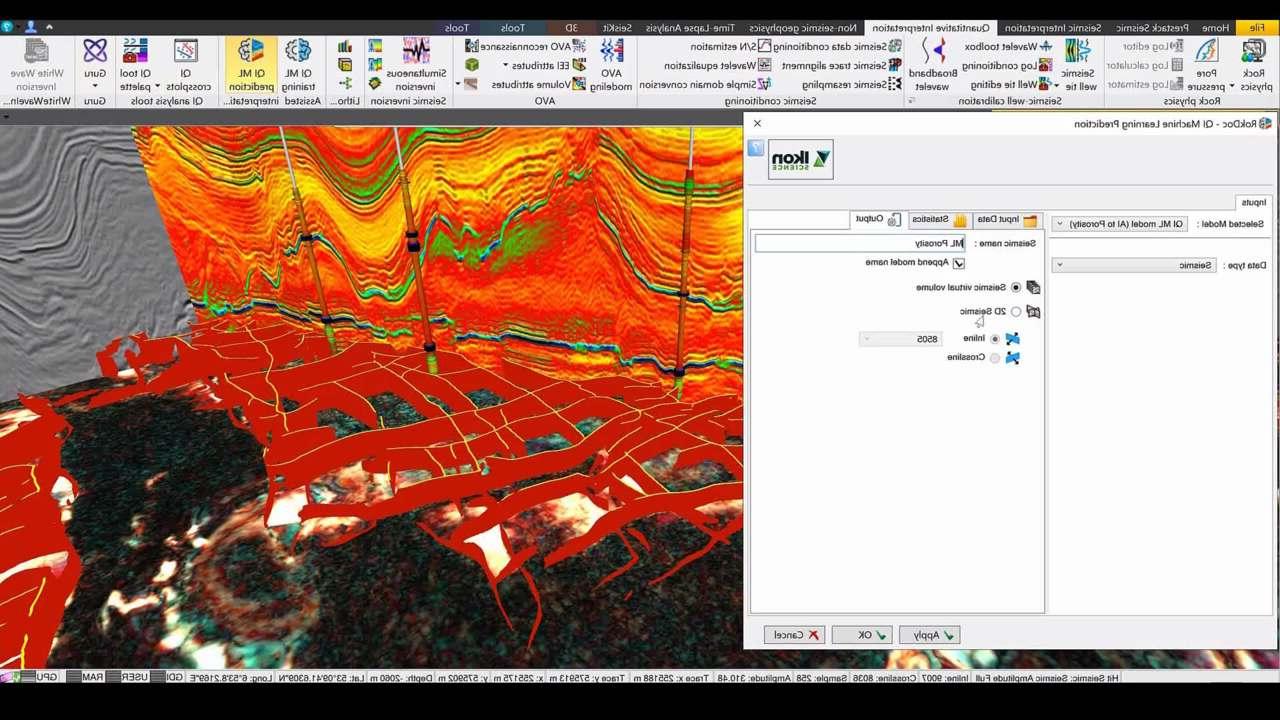Switch to the Input Data tab
The height and width of the screenshot is (720, 1280).
pos(1006,219)
